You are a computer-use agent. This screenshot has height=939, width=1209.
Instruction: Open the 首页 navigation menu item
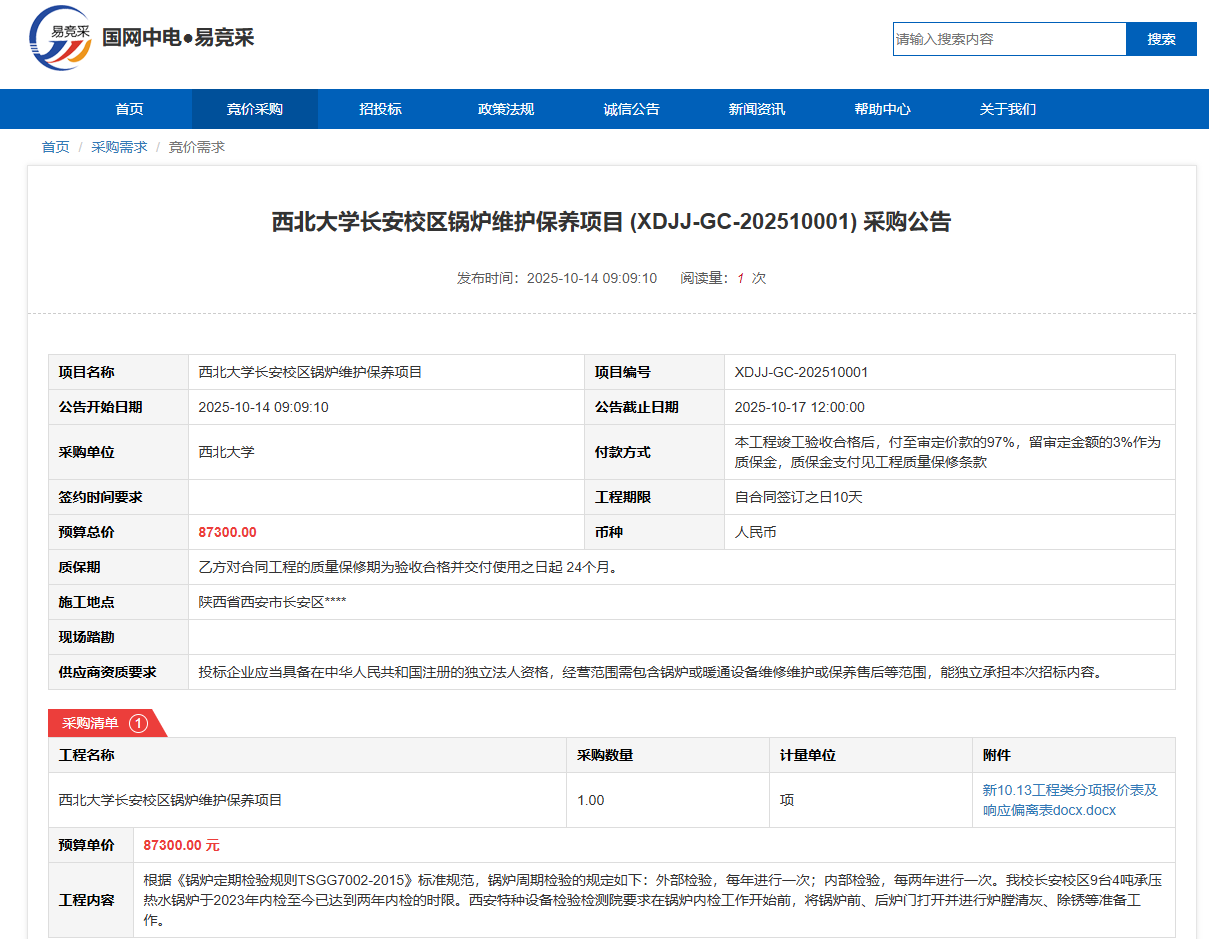(x=129, y=109)
